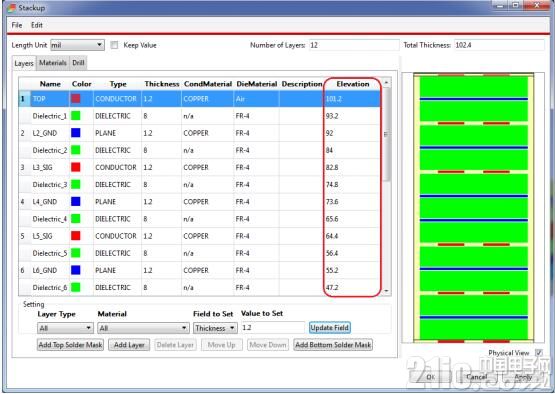
Task: Click the L2_GND blue color swatch
Action: point(76,133)
